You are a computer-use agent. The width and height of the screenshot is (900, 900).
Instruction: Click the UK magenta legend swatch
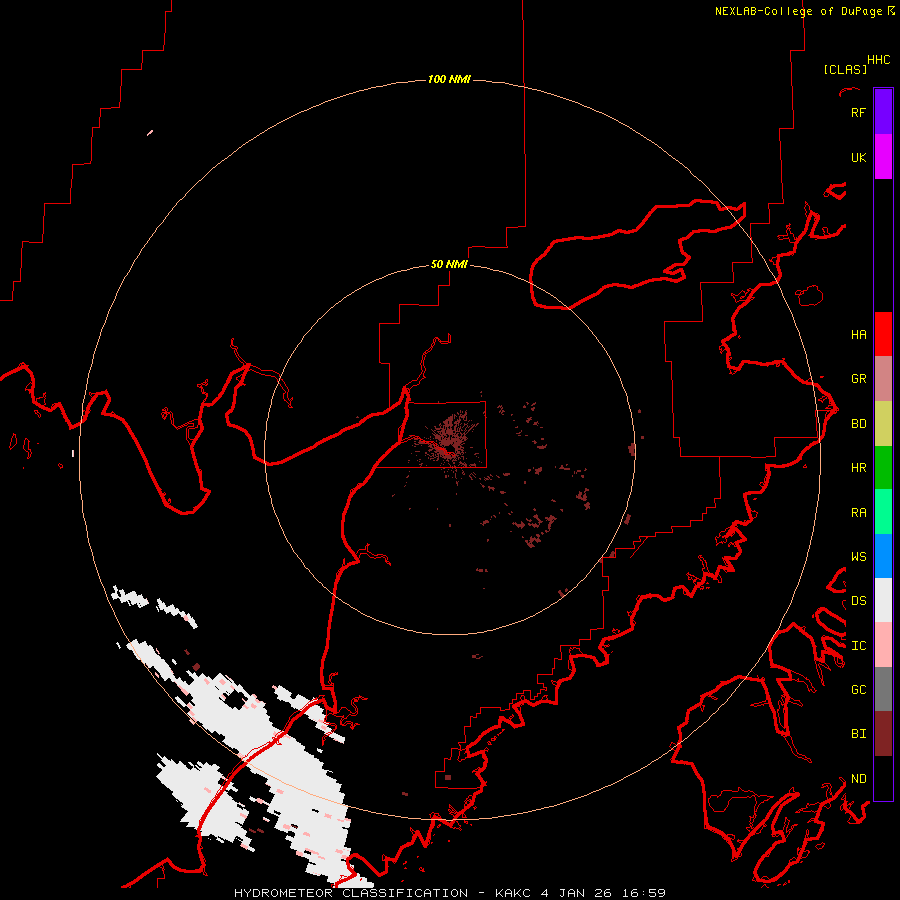pos(883,157)
